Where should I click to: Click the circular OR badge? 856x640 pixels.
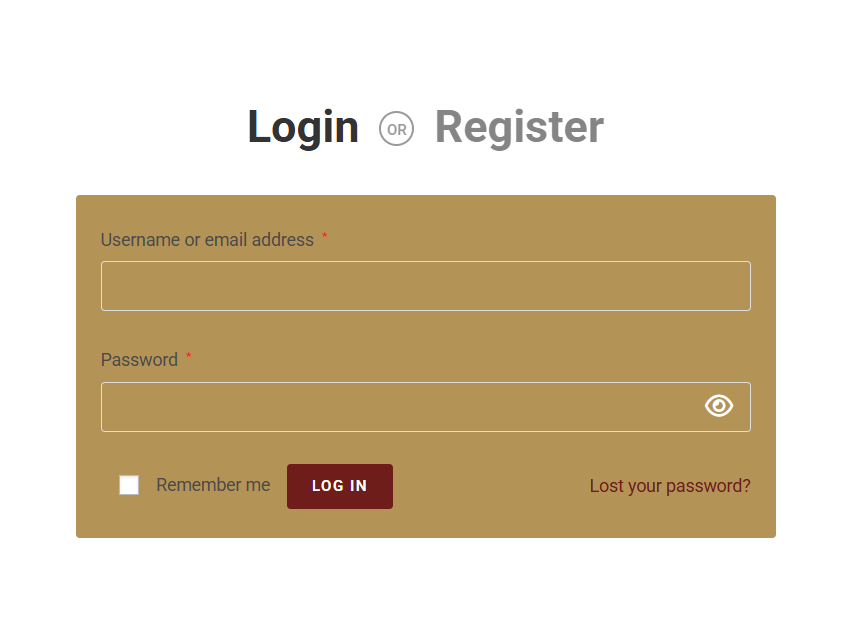(396, 129)
